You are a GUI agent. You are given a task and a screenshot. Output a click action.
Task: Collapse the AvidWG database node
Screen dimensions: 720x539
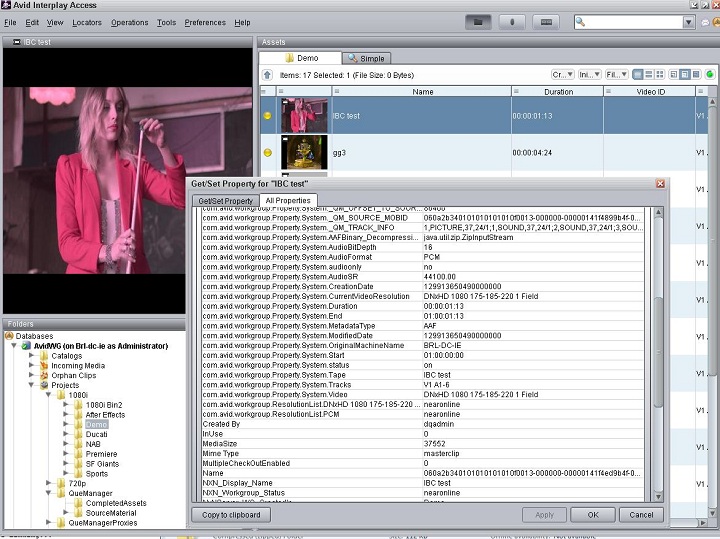[x=14, y=346]
